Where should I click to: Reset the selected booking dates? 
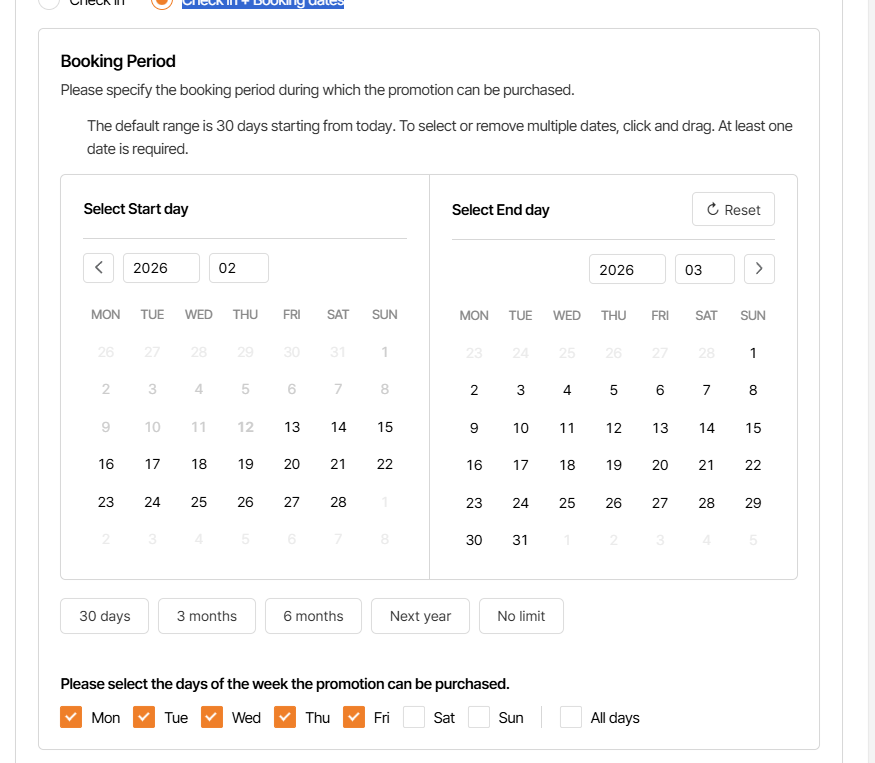tap(733, 210)
